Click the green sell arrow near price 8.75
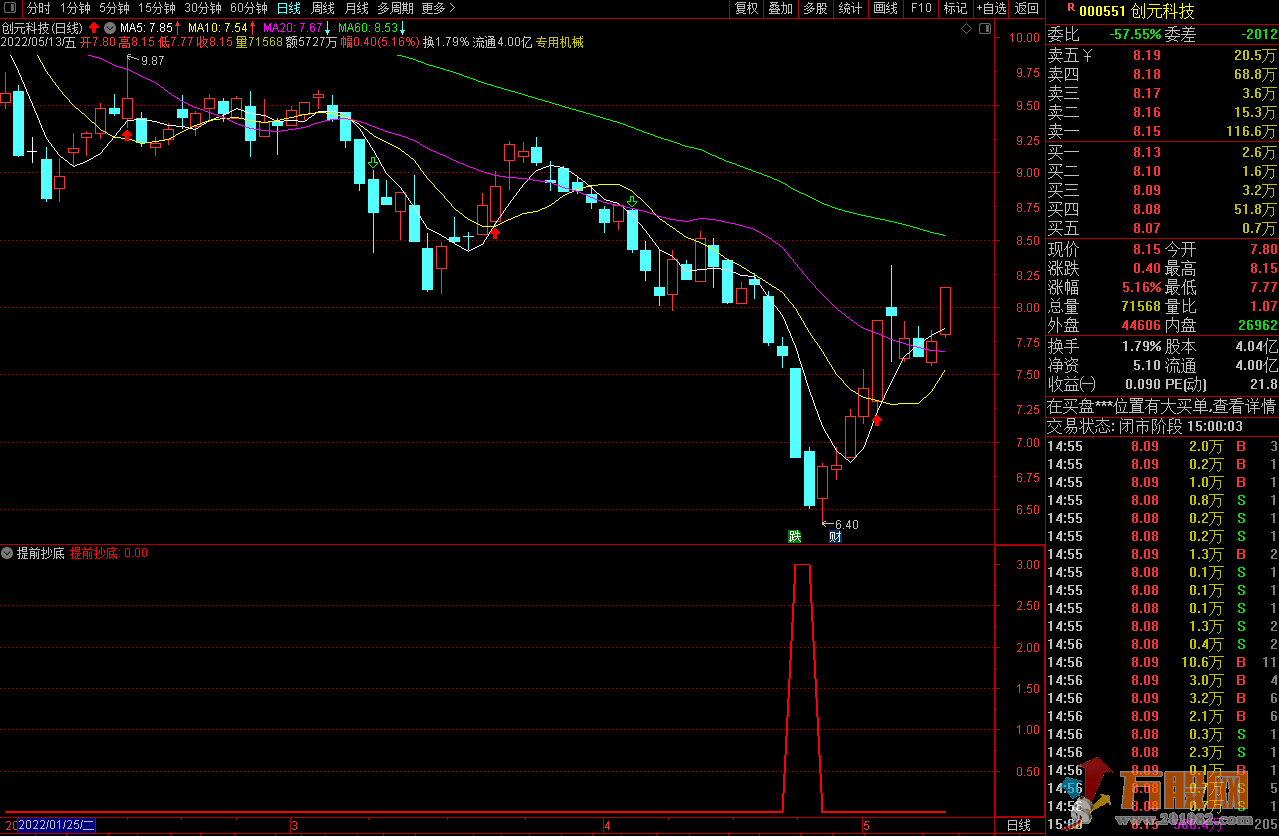The height and width of the screenshot is (836, 1279). pos(632,203)
